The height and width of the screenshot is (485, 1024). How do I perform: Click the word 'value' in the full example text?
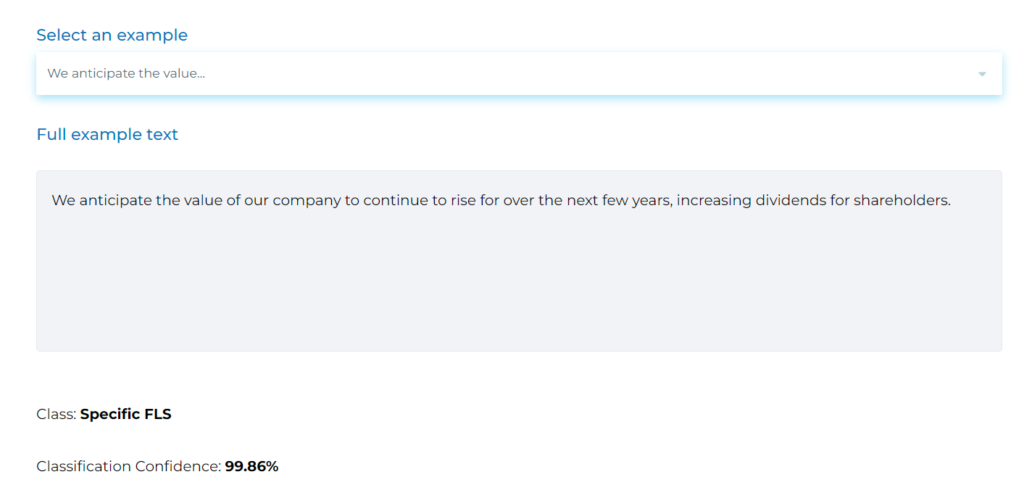click(x=205, y=200)
